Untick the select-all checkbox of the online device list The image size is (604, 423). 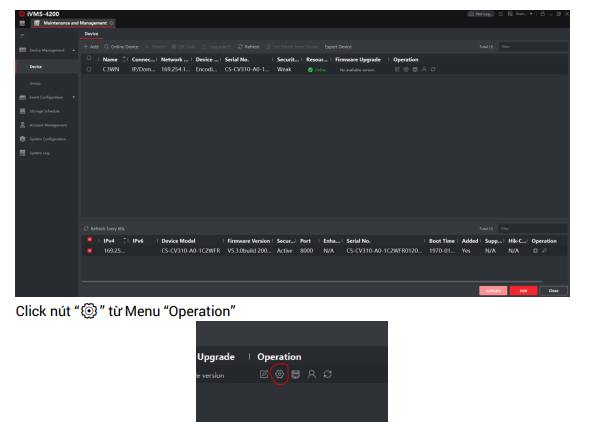(x=90, y=239)
